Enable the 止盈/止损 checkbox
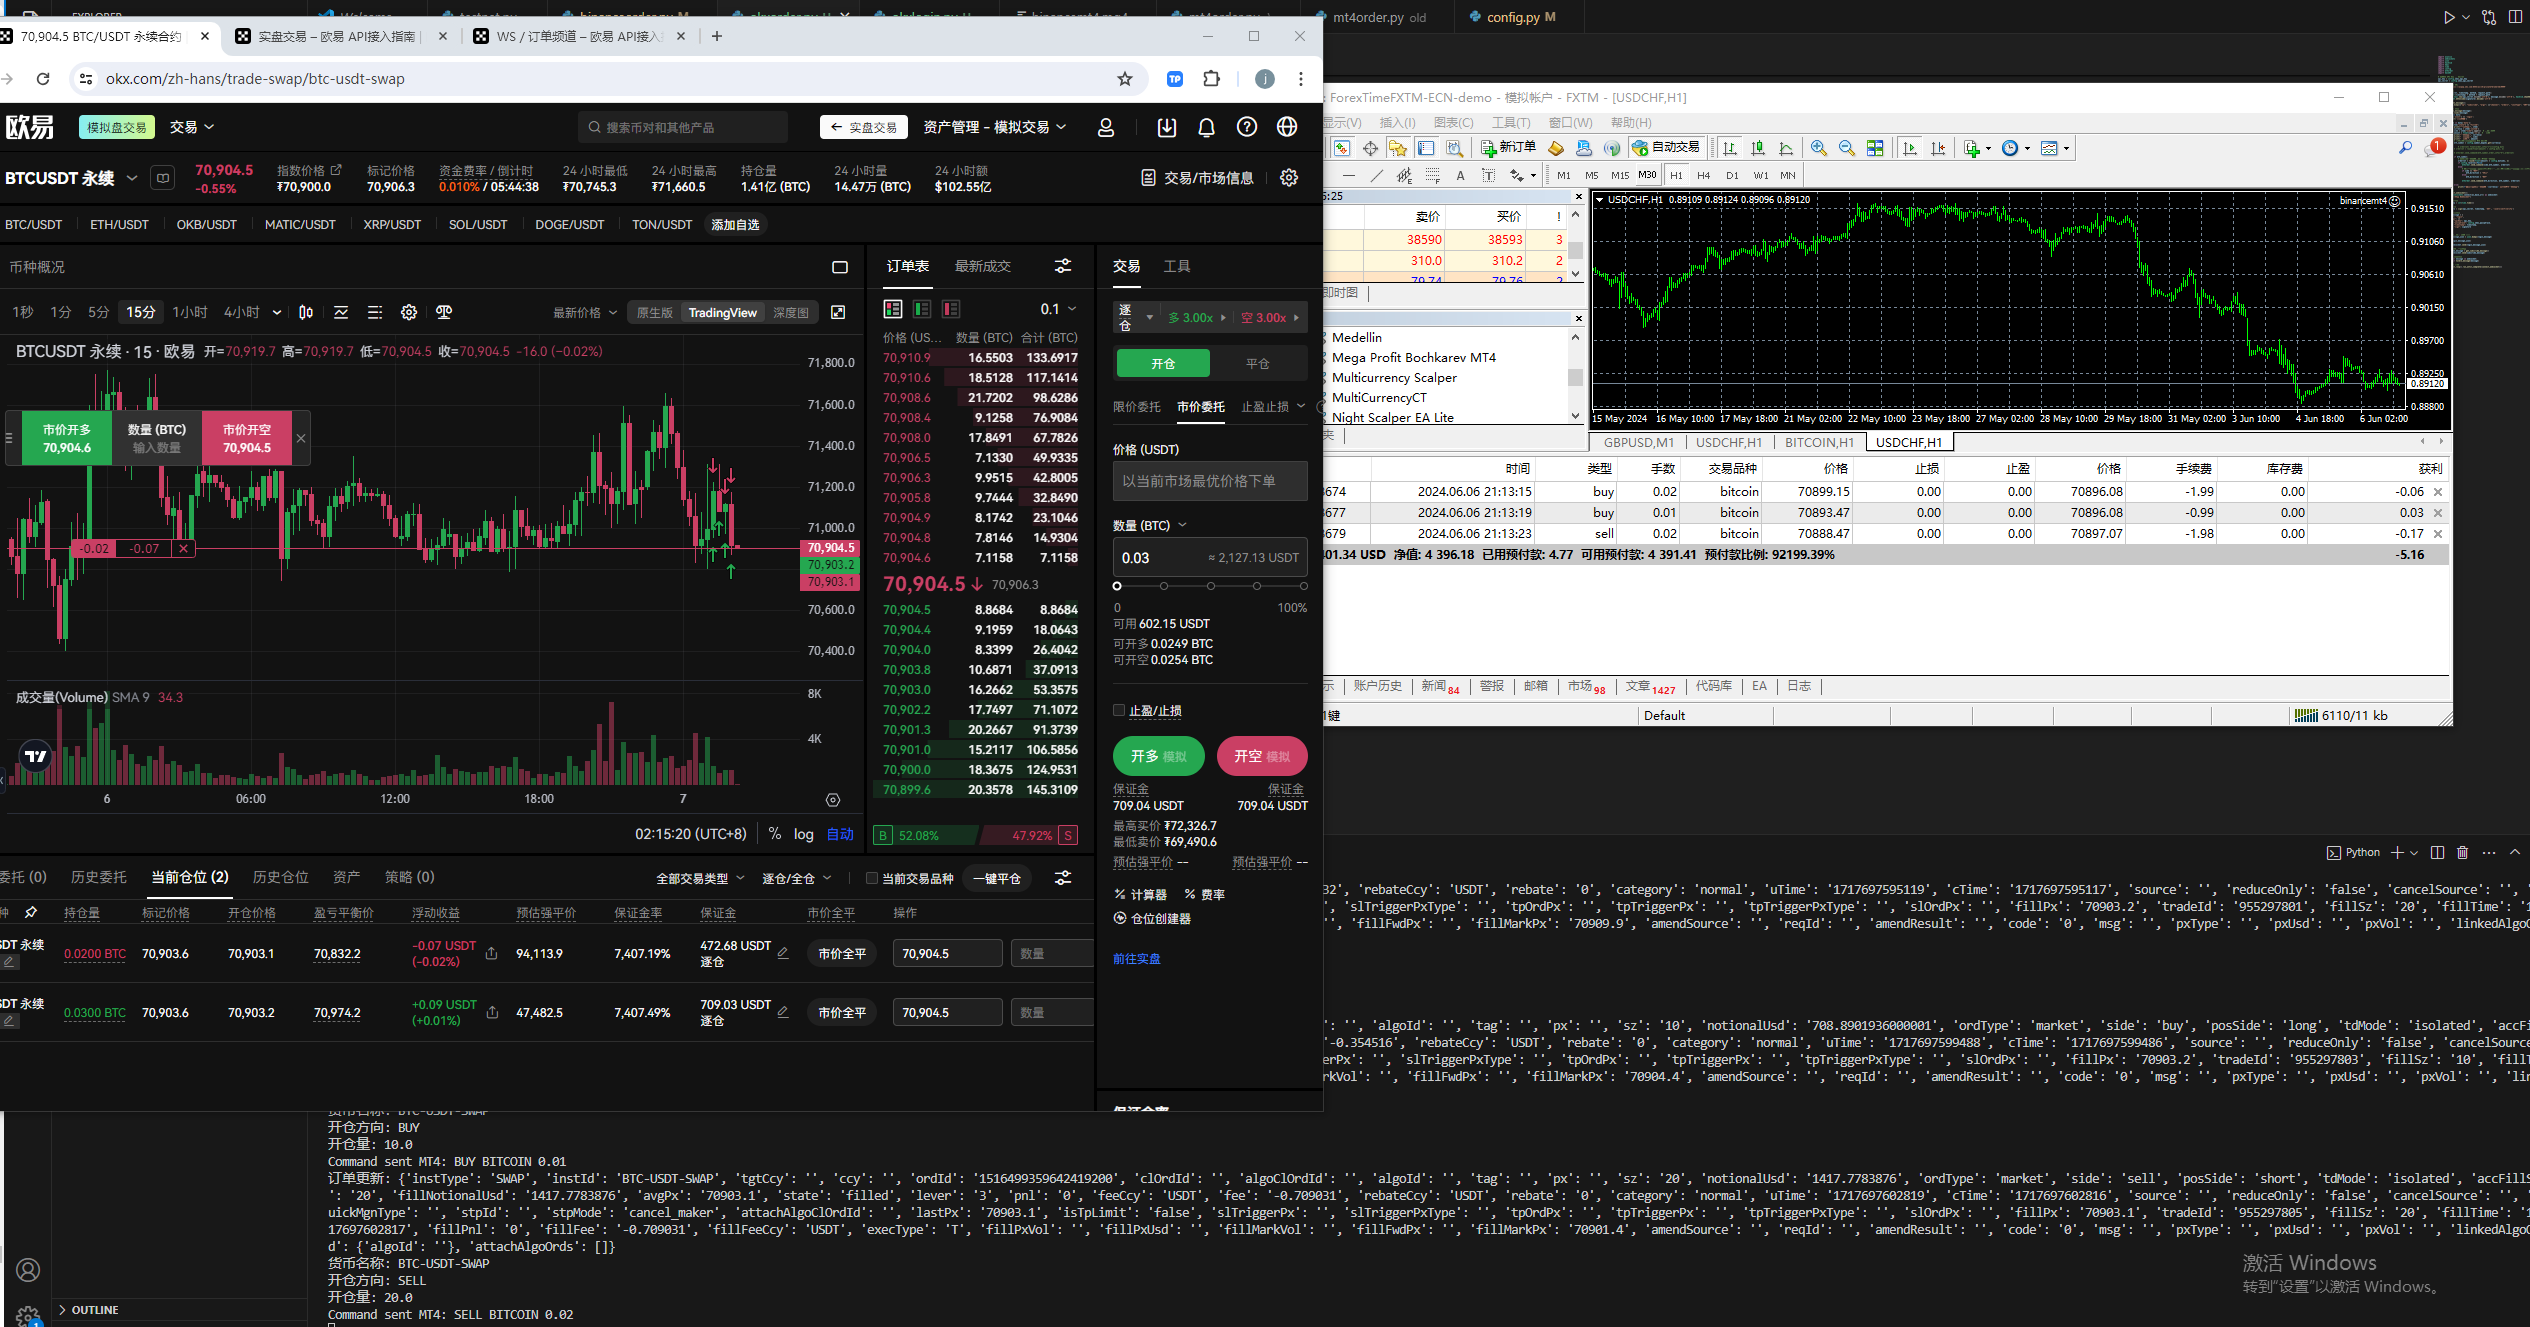The image size is (2530, 1327). pyautogui.click(x=1119, y=711)
